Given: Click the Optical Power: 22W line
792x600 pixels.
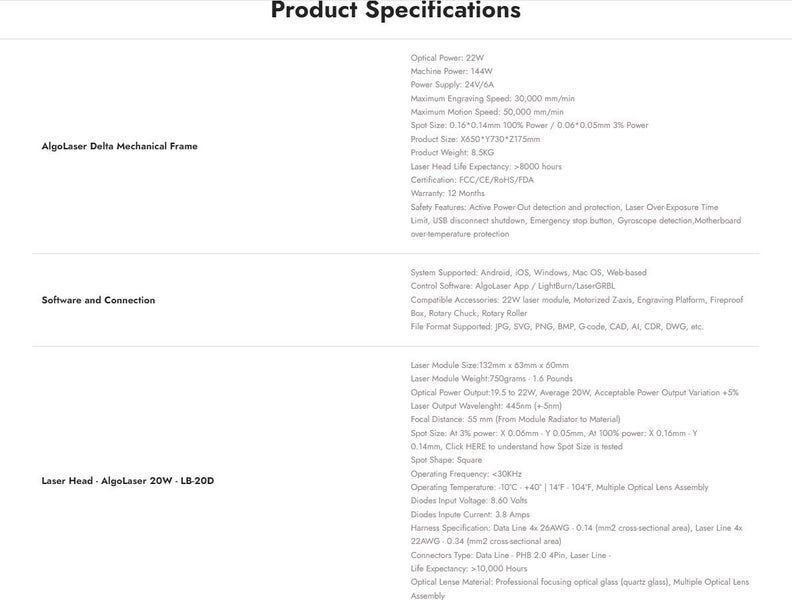Looking at the screenshot, I should tap(447, 58).
